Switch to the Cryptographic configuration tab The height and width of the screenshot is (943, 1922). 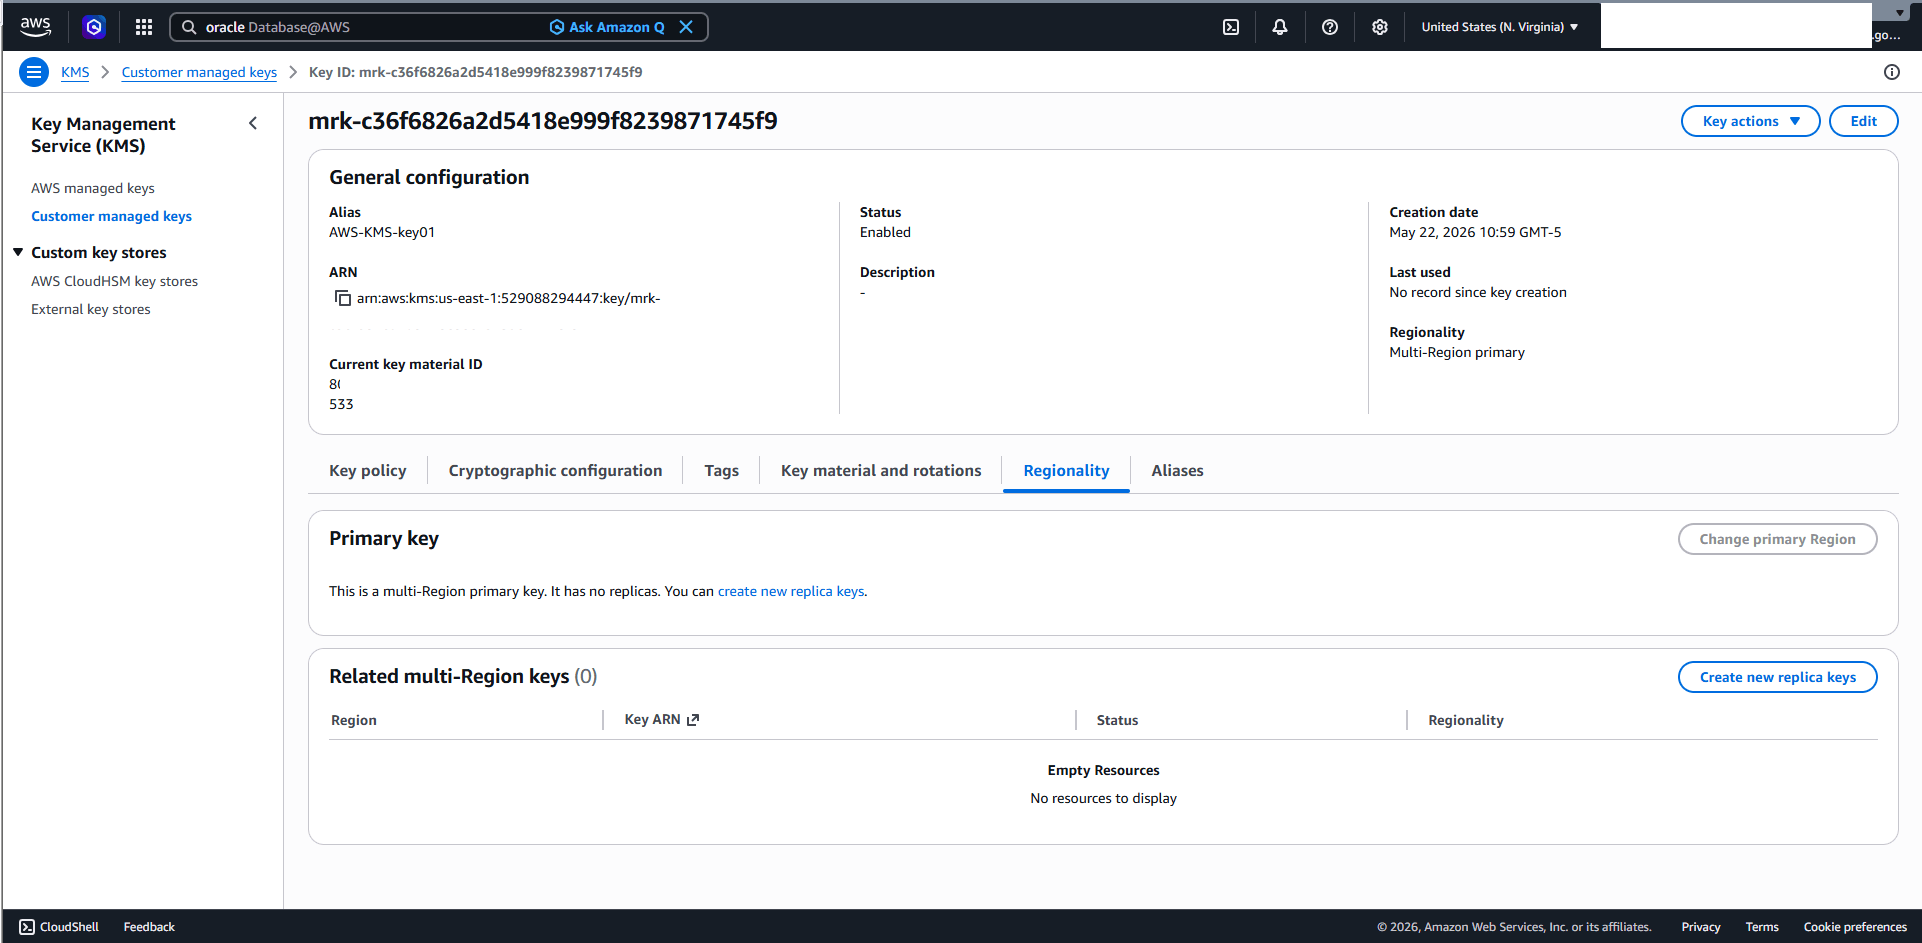point(555,470)
